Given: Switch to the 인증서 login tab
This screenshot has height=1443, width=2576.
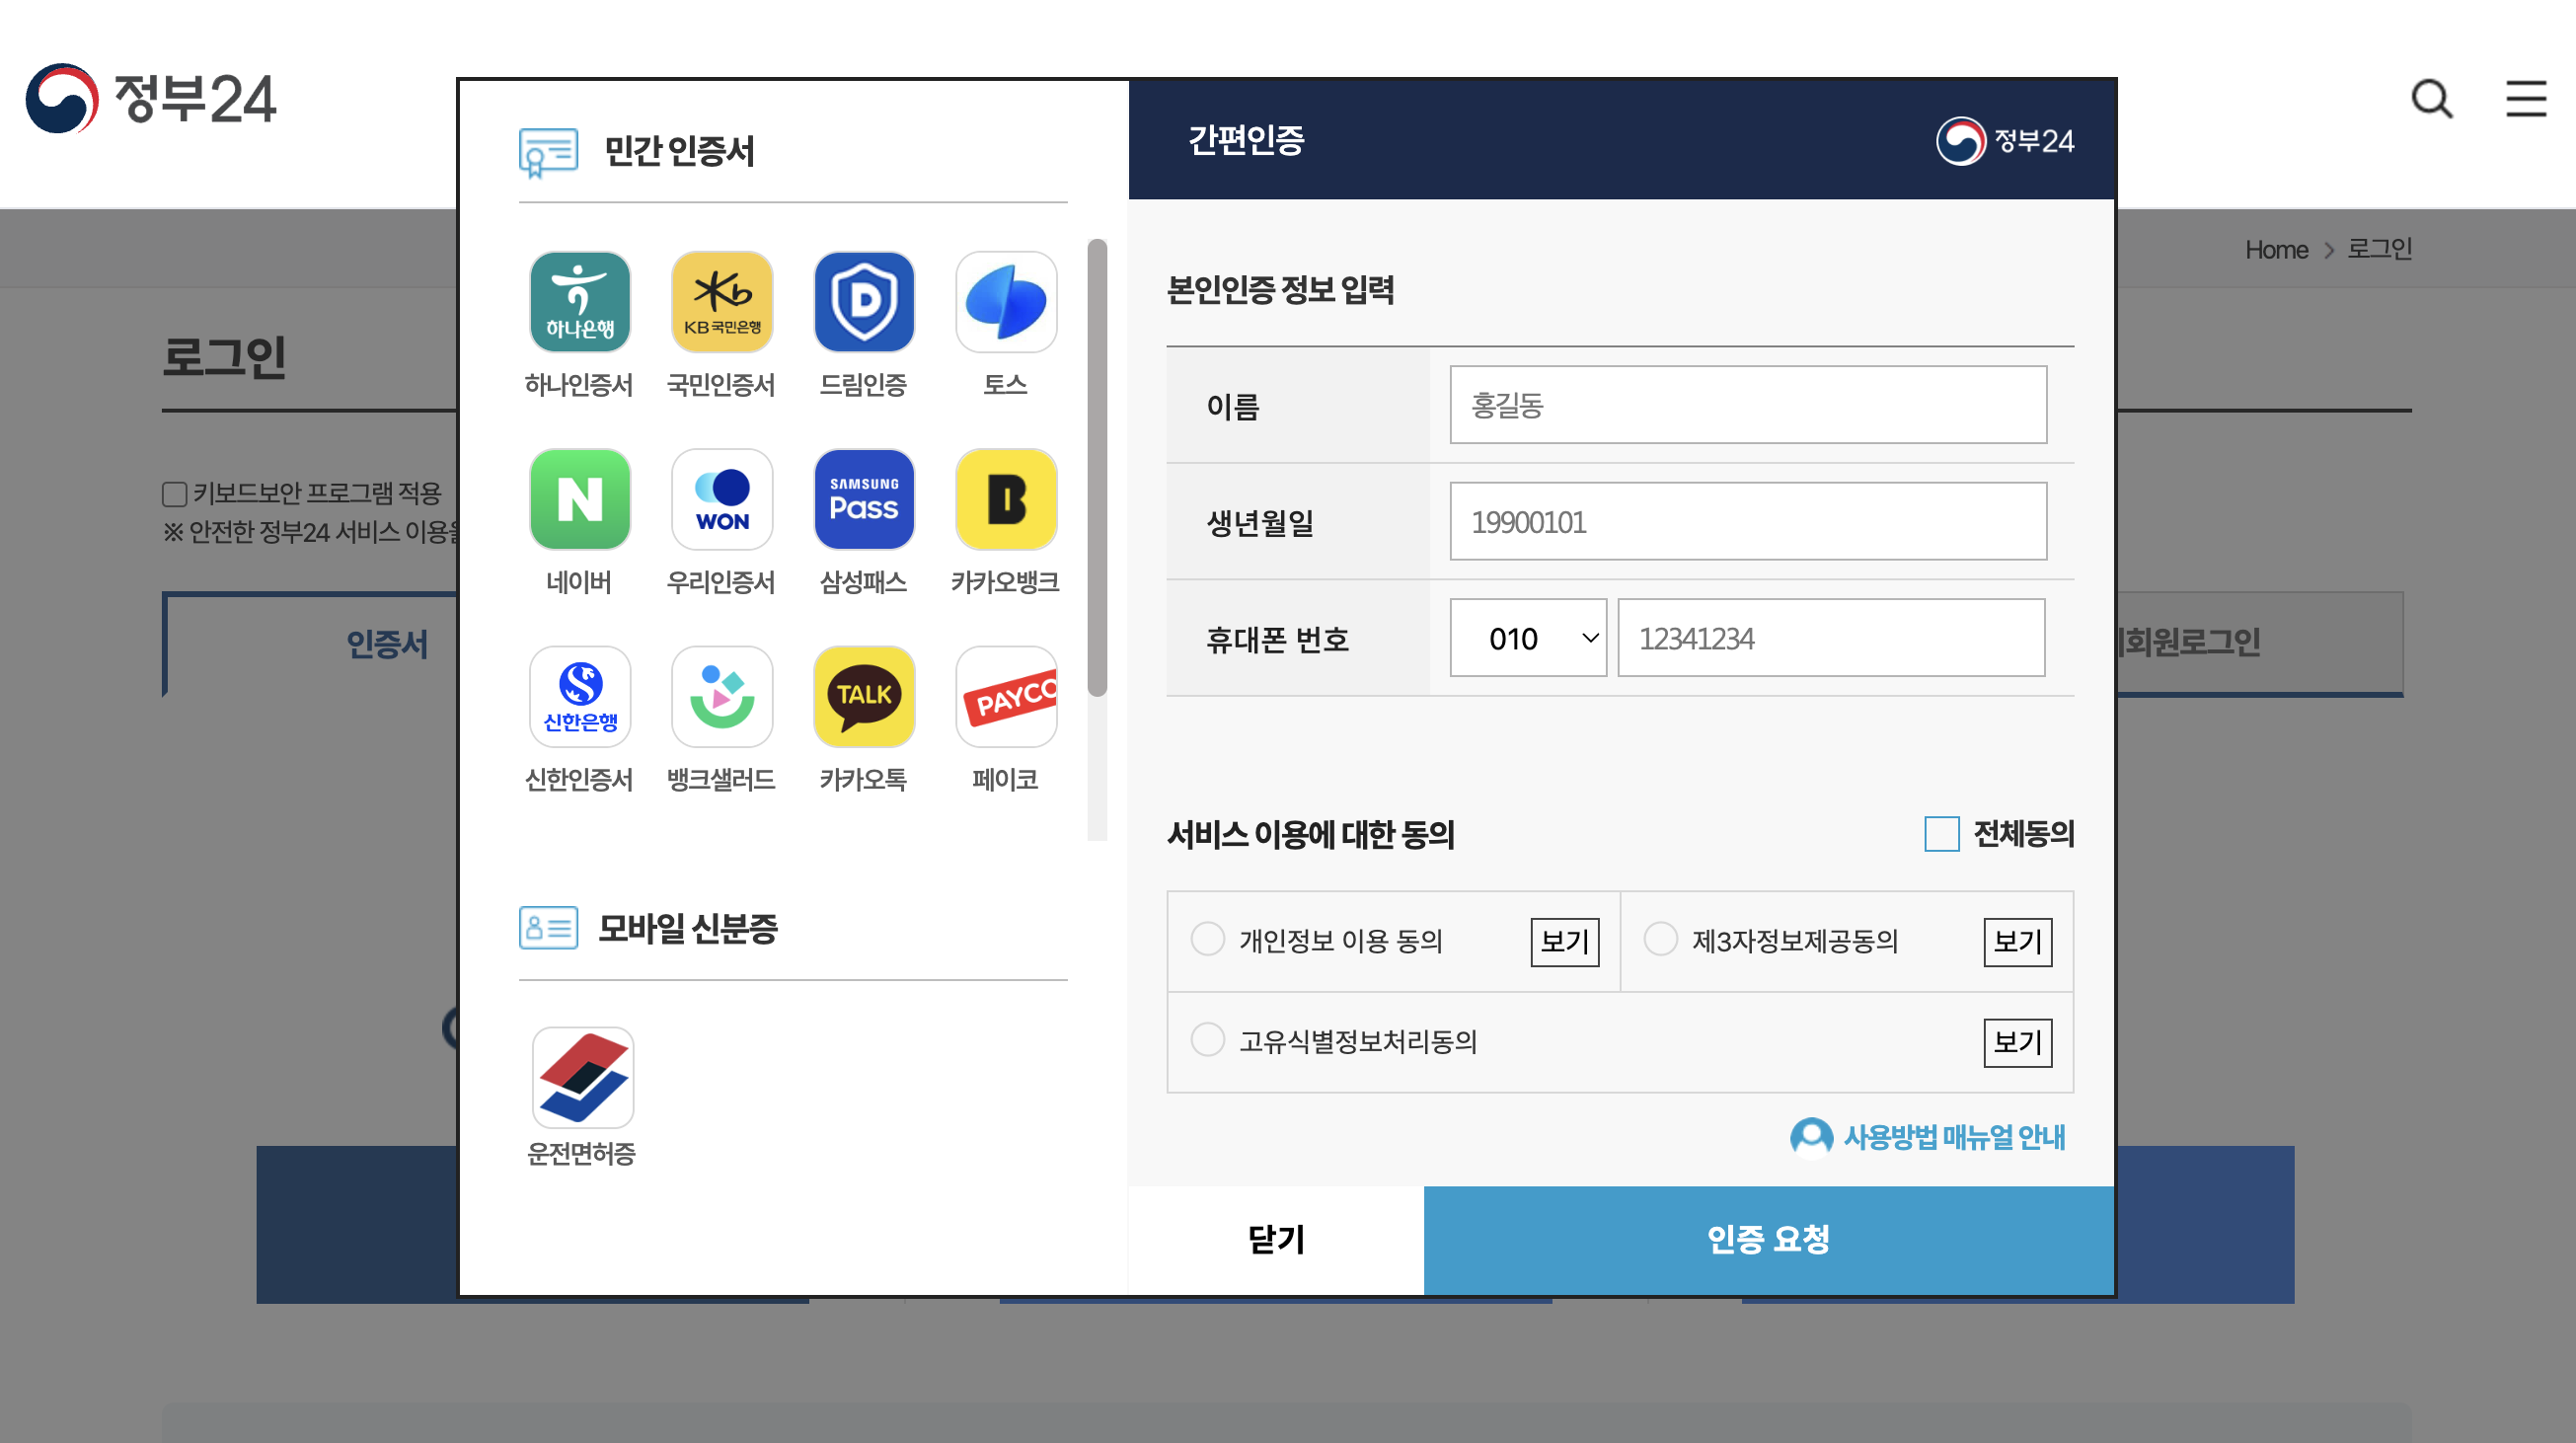Looking at the screenshot, I should pos(387,643).
